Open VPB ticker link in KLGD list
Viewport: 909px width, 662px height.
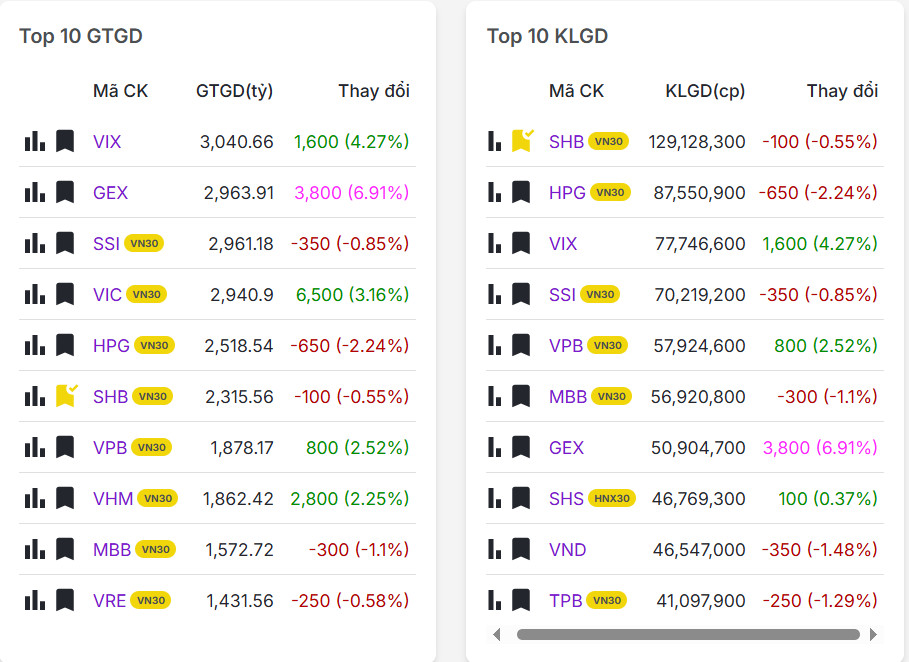pyautogui.click(x=566, y=345)
